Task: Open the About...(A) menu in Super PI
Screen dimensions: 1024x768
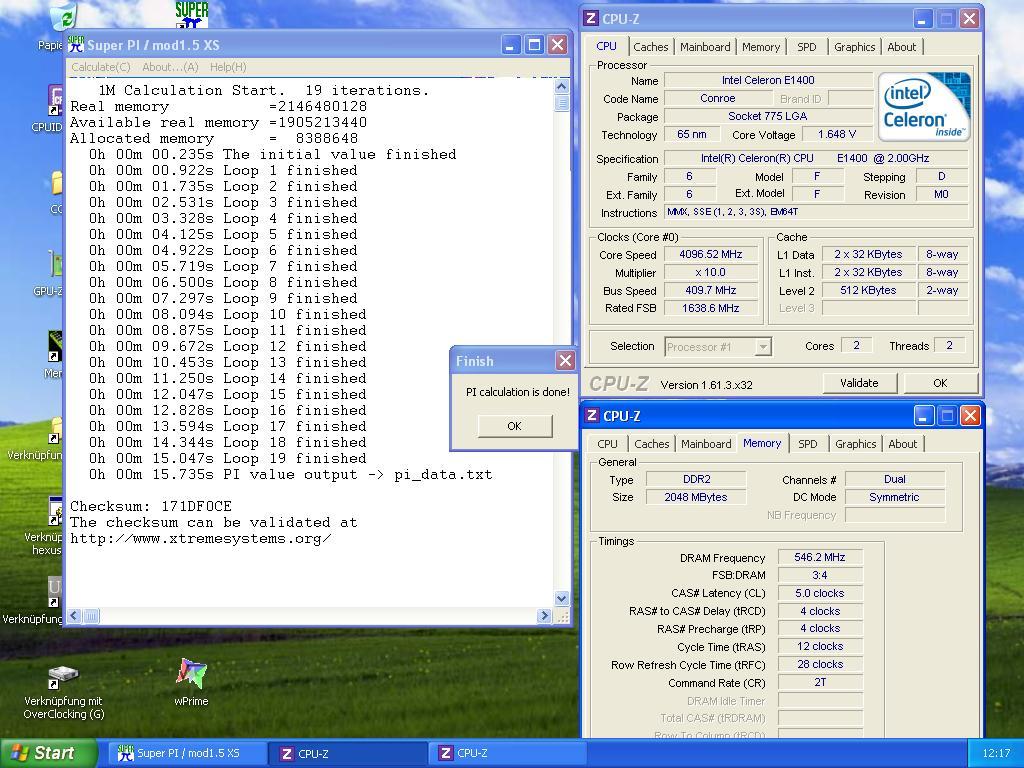Action: pos(170,67)
